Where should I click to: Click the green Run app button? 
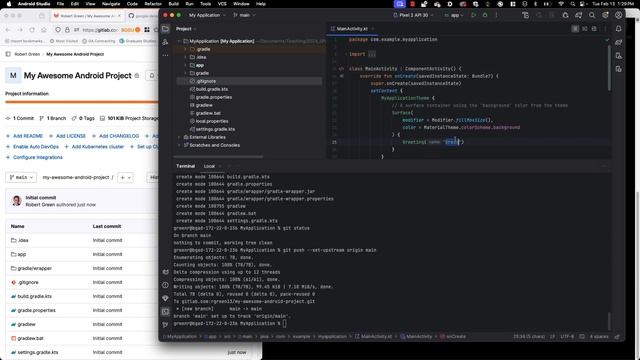(473, 15)
